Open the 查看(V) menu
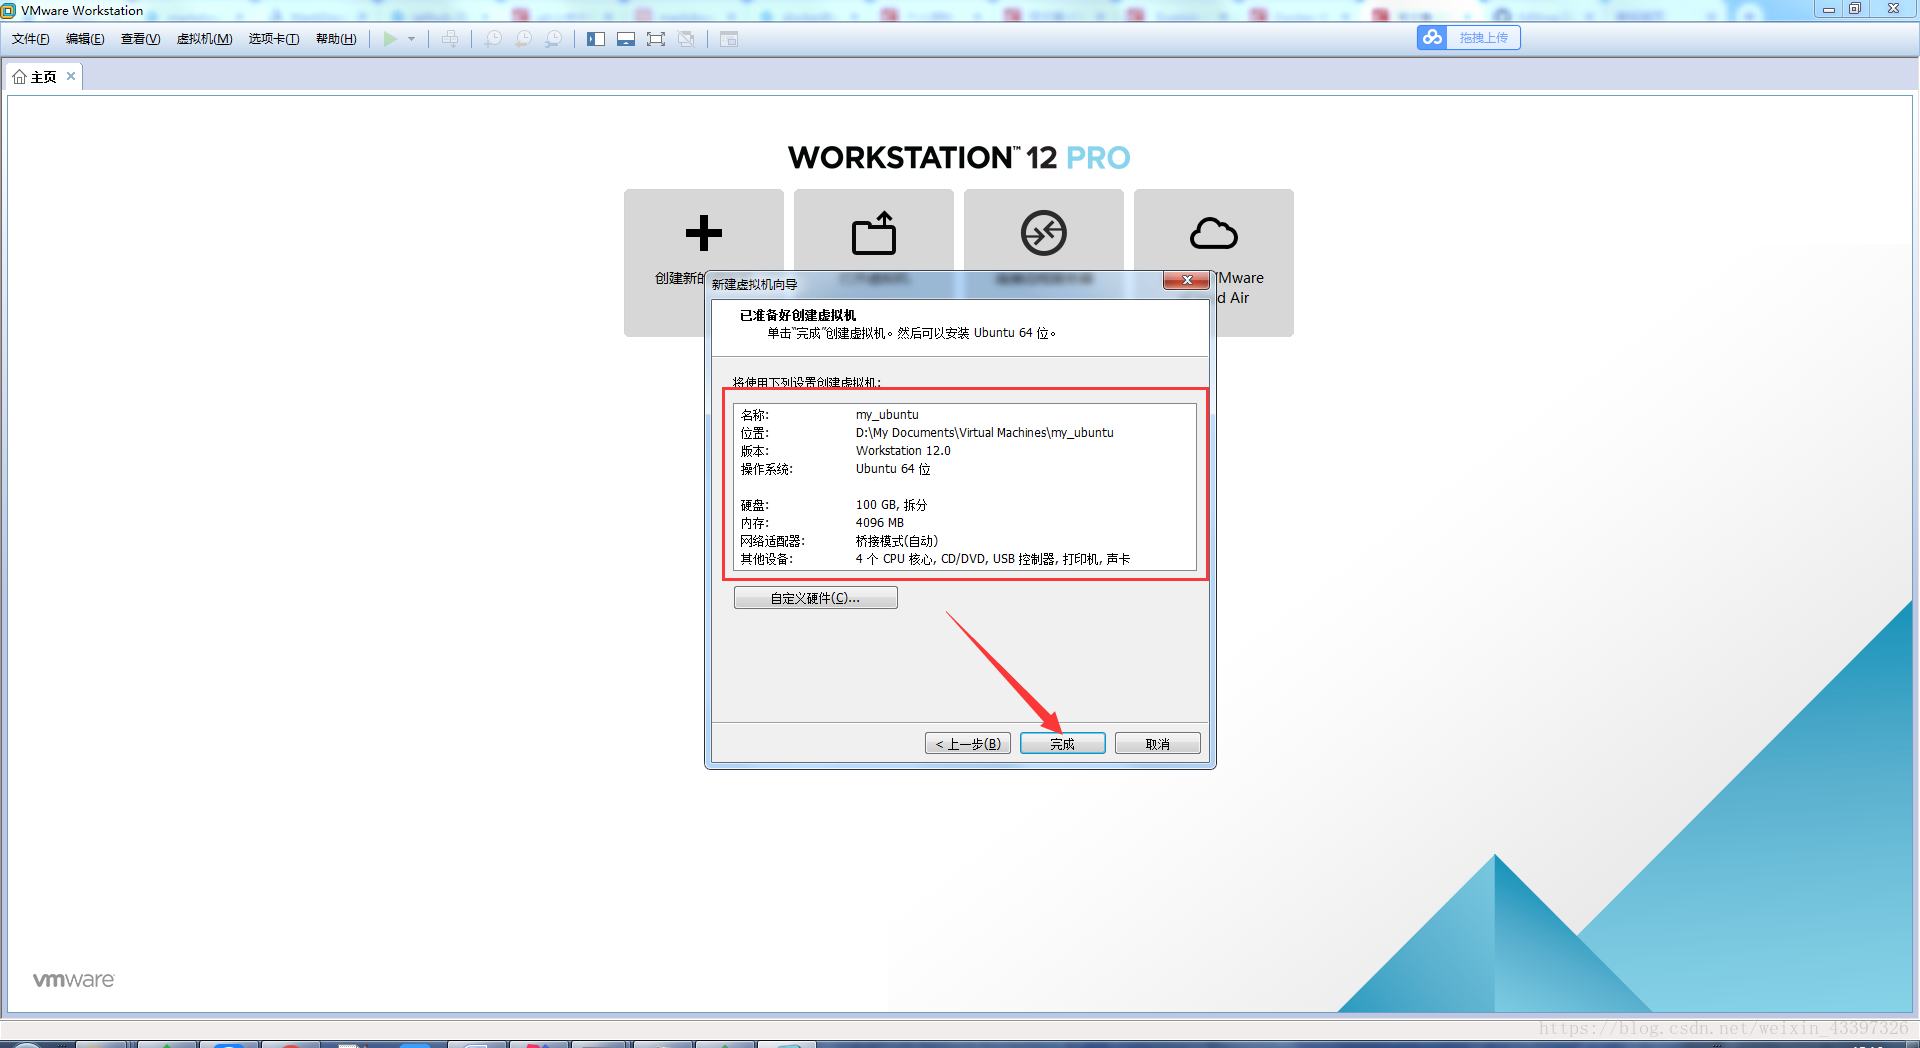1920x1048 pixels. pyautogui.click(x=140, y=39)
